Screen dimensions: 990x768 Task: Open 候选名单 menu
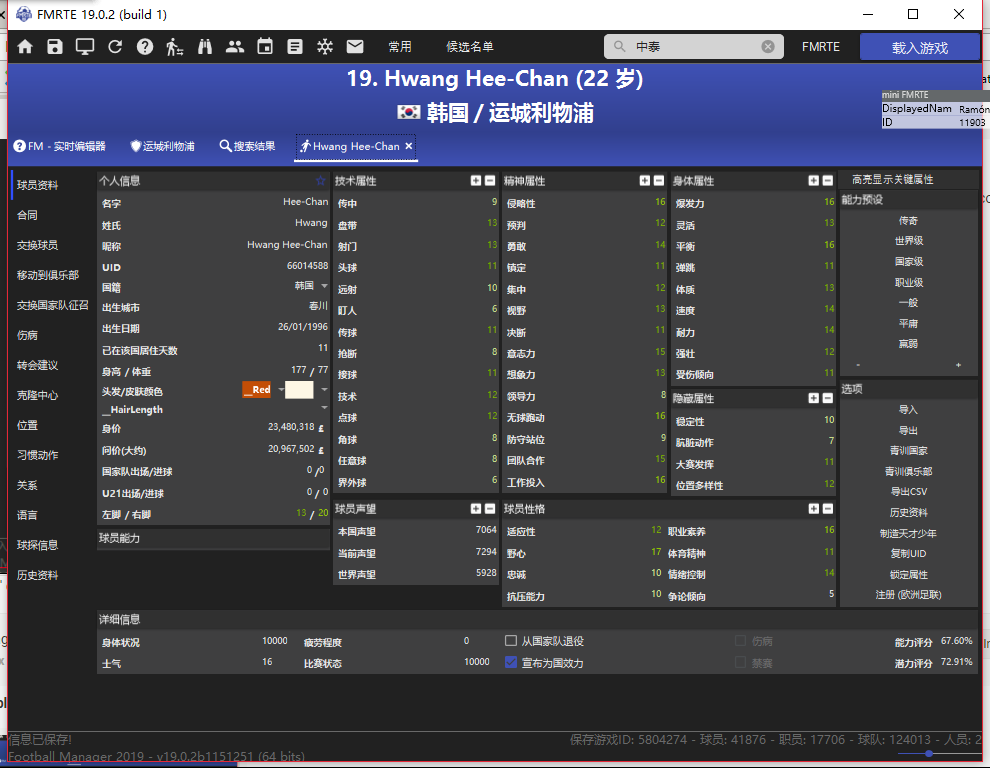point(470,47)
